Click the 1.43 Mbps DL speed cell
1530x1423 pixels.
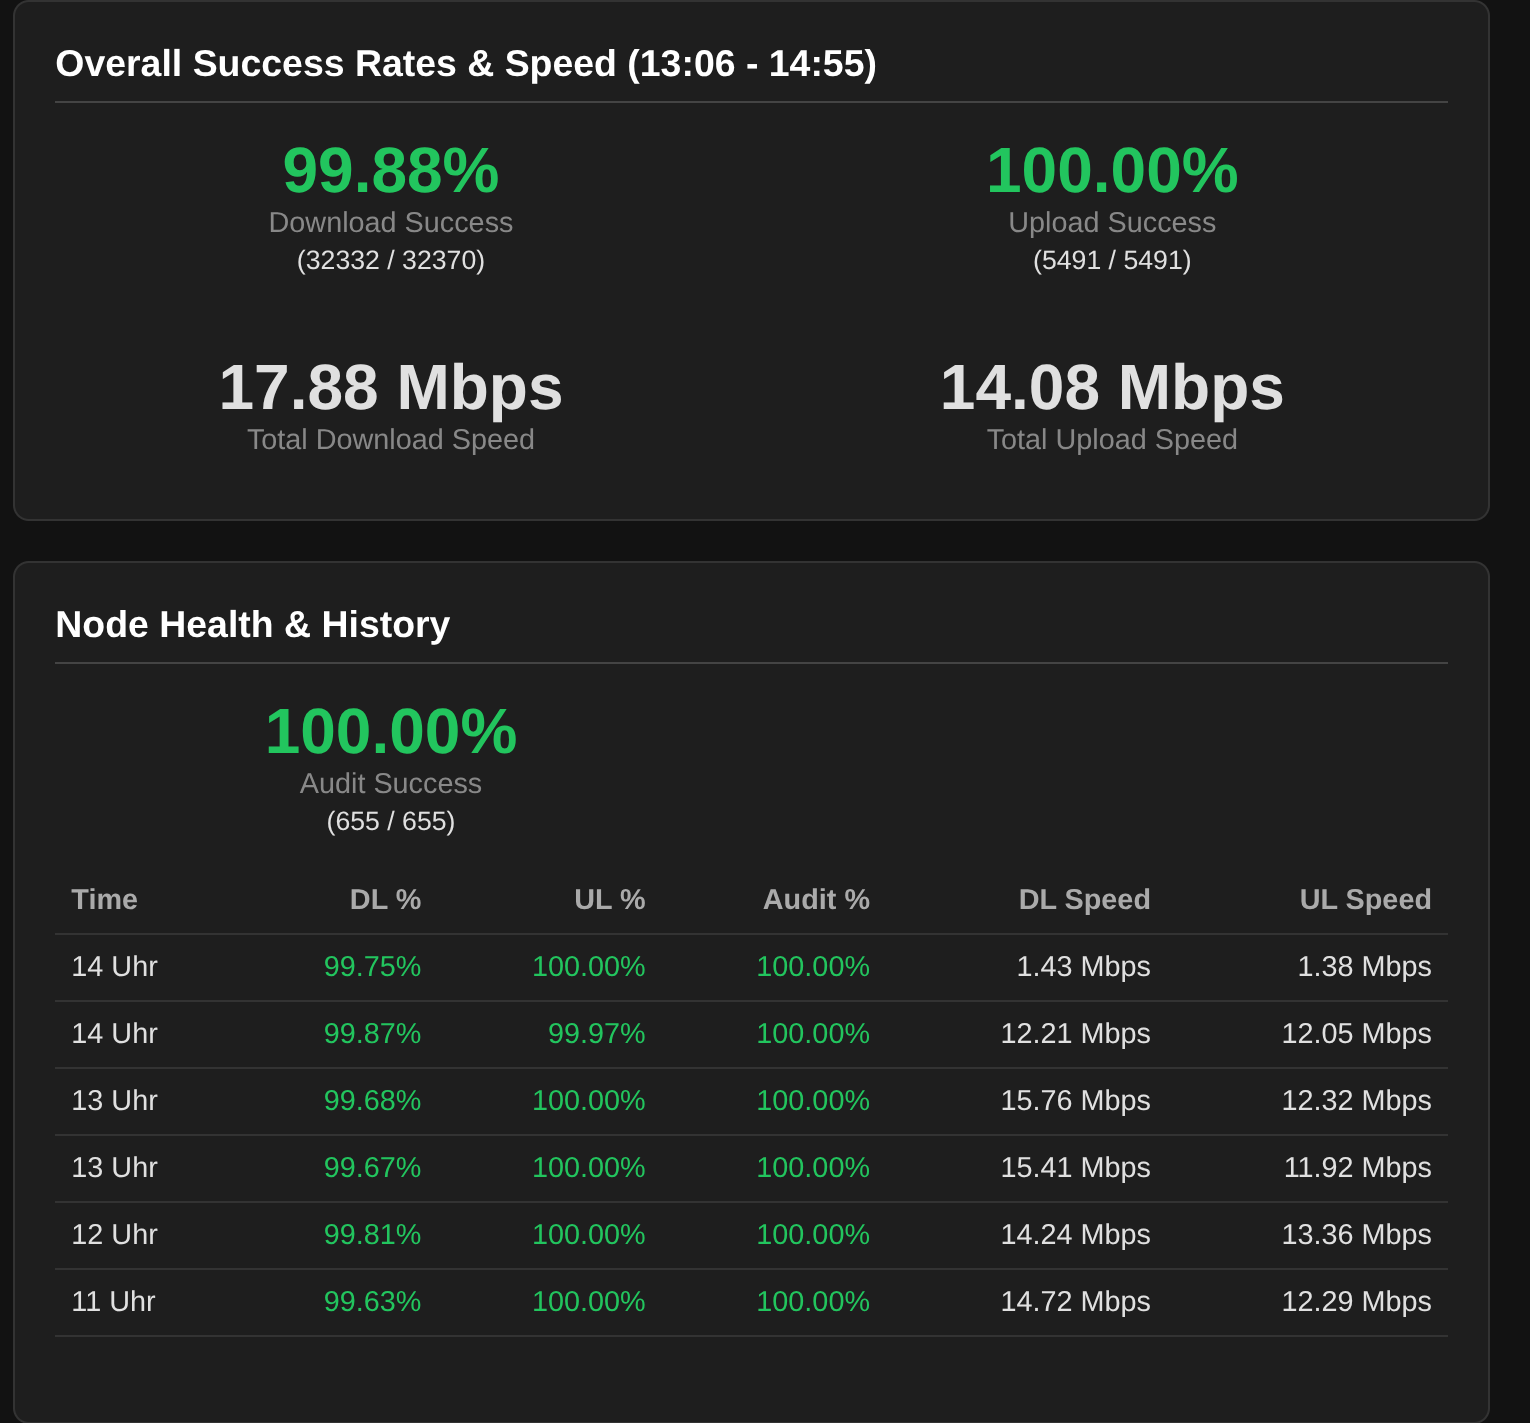click(1083, 966)
